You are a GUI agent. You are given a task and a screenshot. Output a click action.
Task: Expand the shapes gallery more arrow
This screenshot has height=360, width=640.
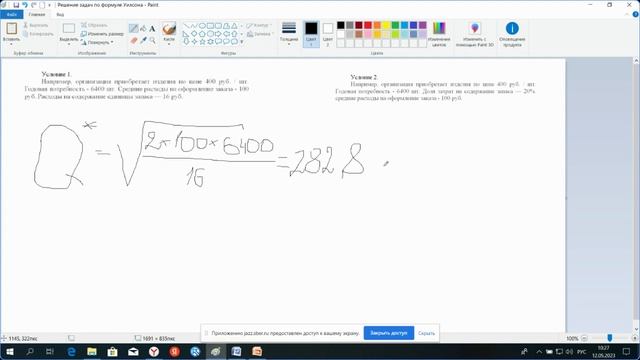click(x=242, y=42)
